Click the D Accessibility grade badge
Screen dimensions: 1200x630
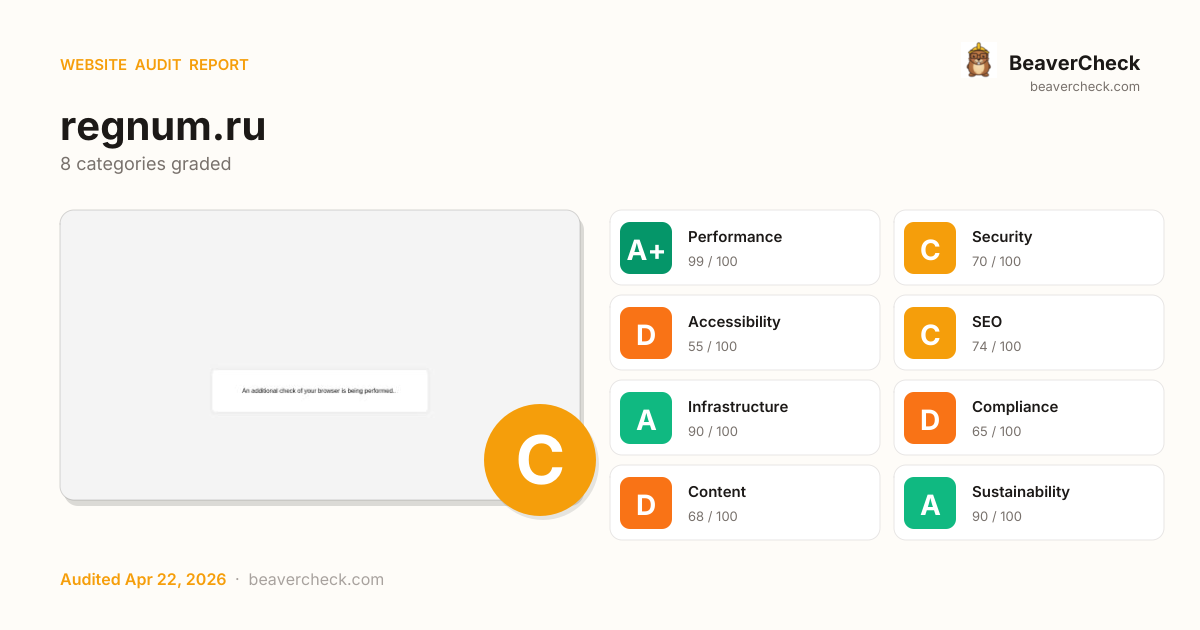coord(646,333)
